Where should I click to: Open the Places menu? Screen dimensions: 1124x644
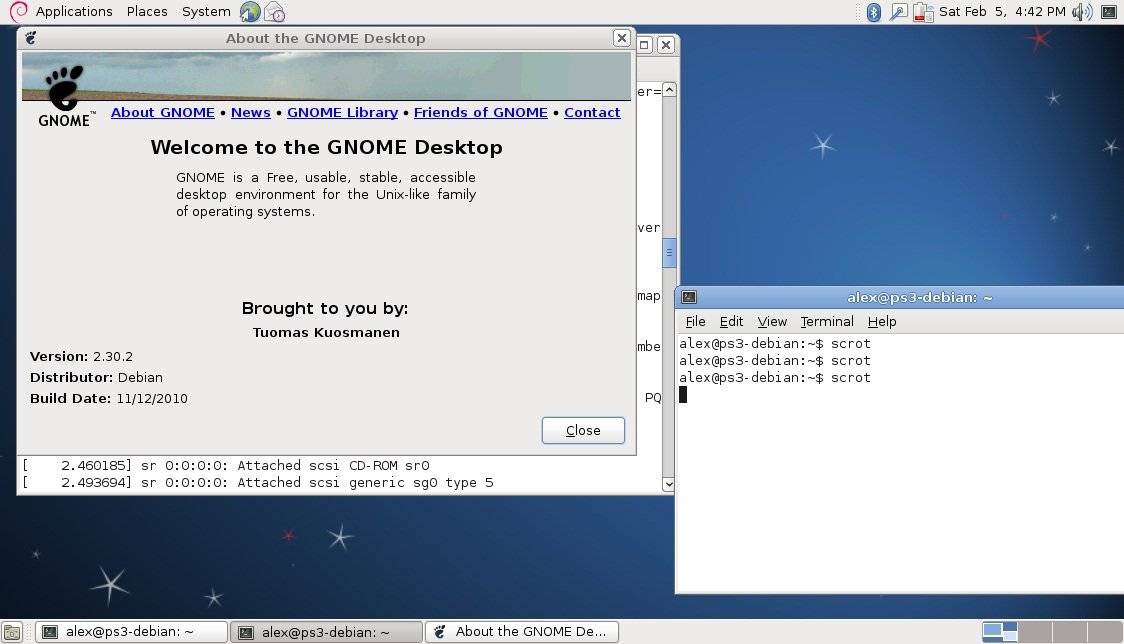click(147, 11)
